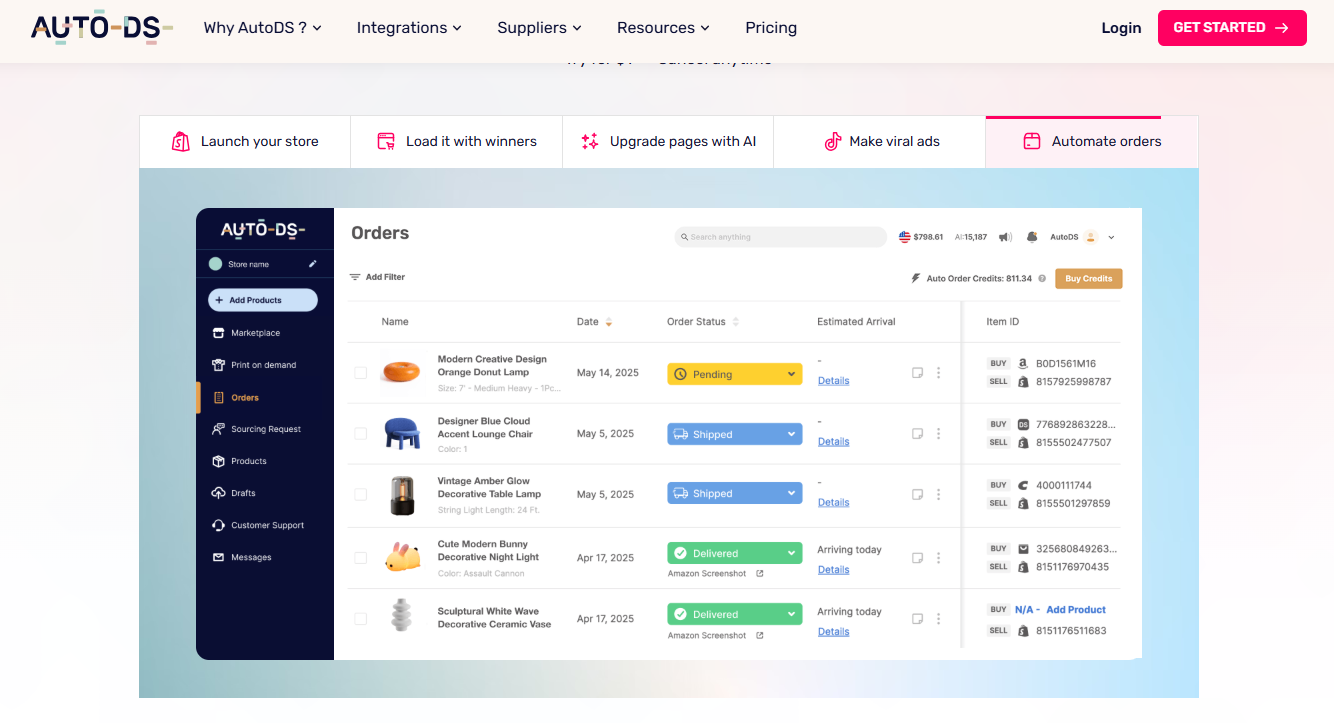Expand the account chevron next to AutoDS avatar
Screen dimensions: 1334x723
tap(1112, 238)
